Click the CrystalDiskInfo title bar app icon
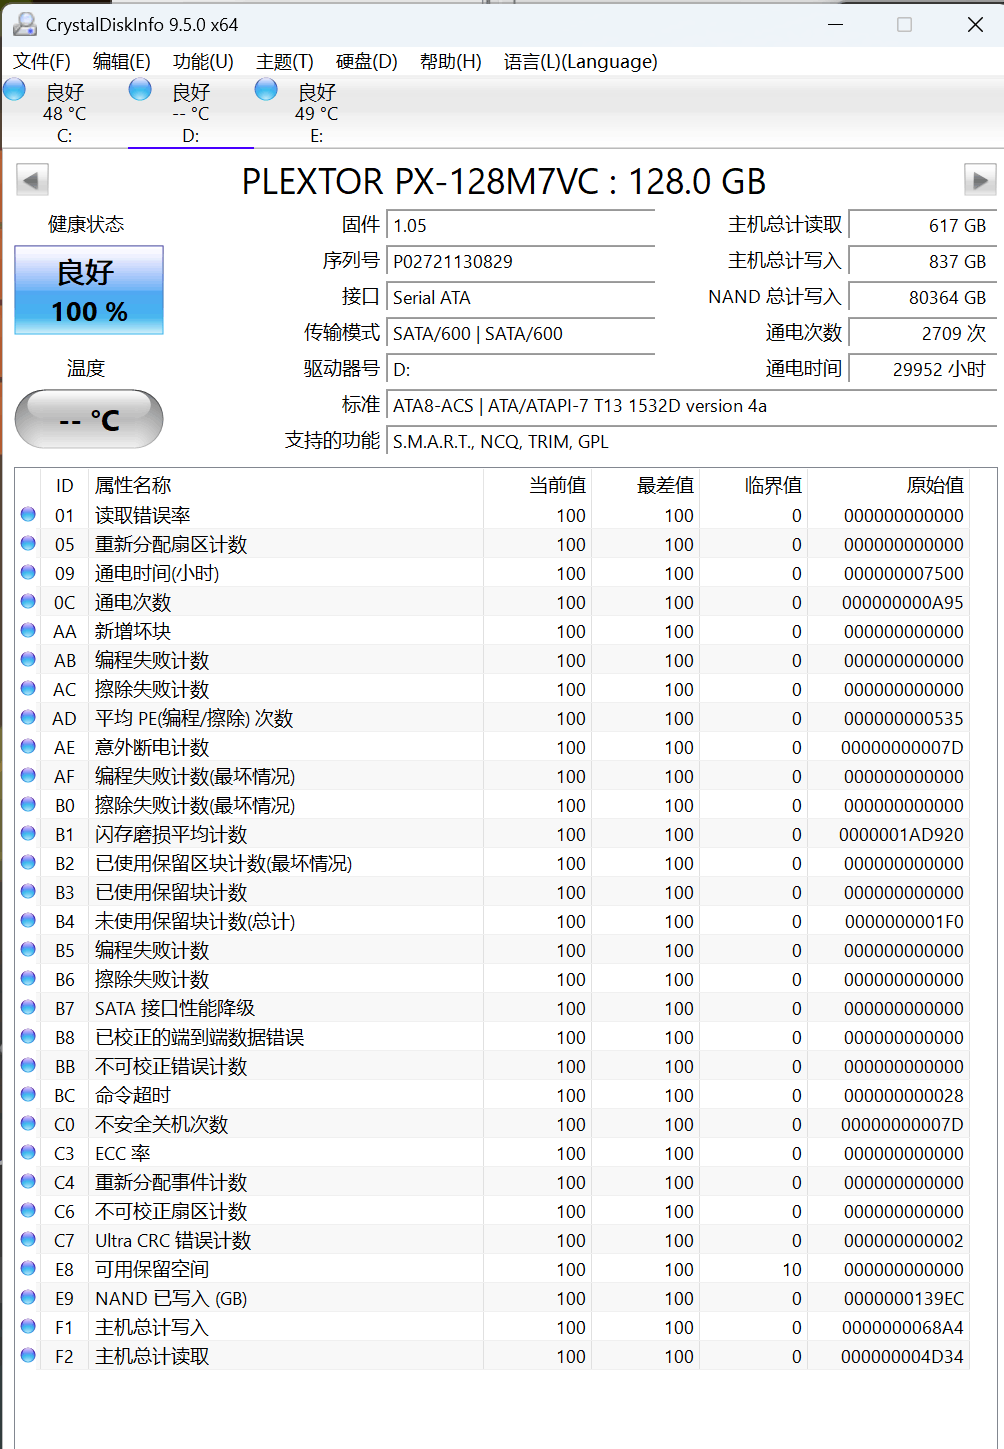Image resolution: width=1004 pixels, height=1449 pixels. pyautogui.click(x=24, y=24)
